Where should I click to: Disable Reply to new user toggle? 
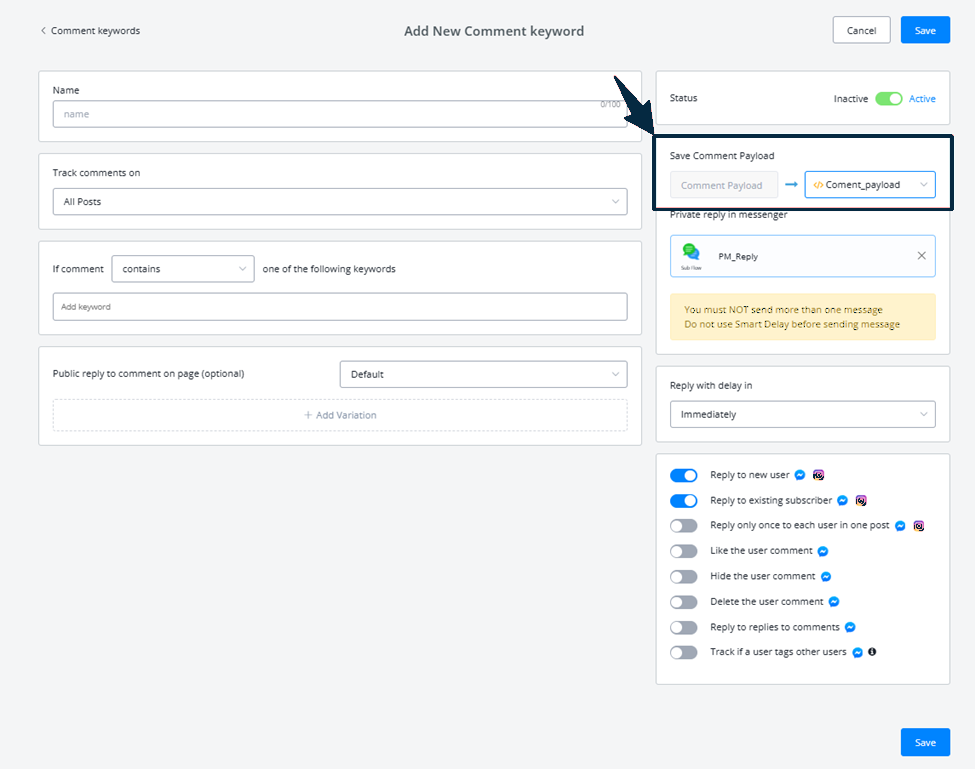683,476
